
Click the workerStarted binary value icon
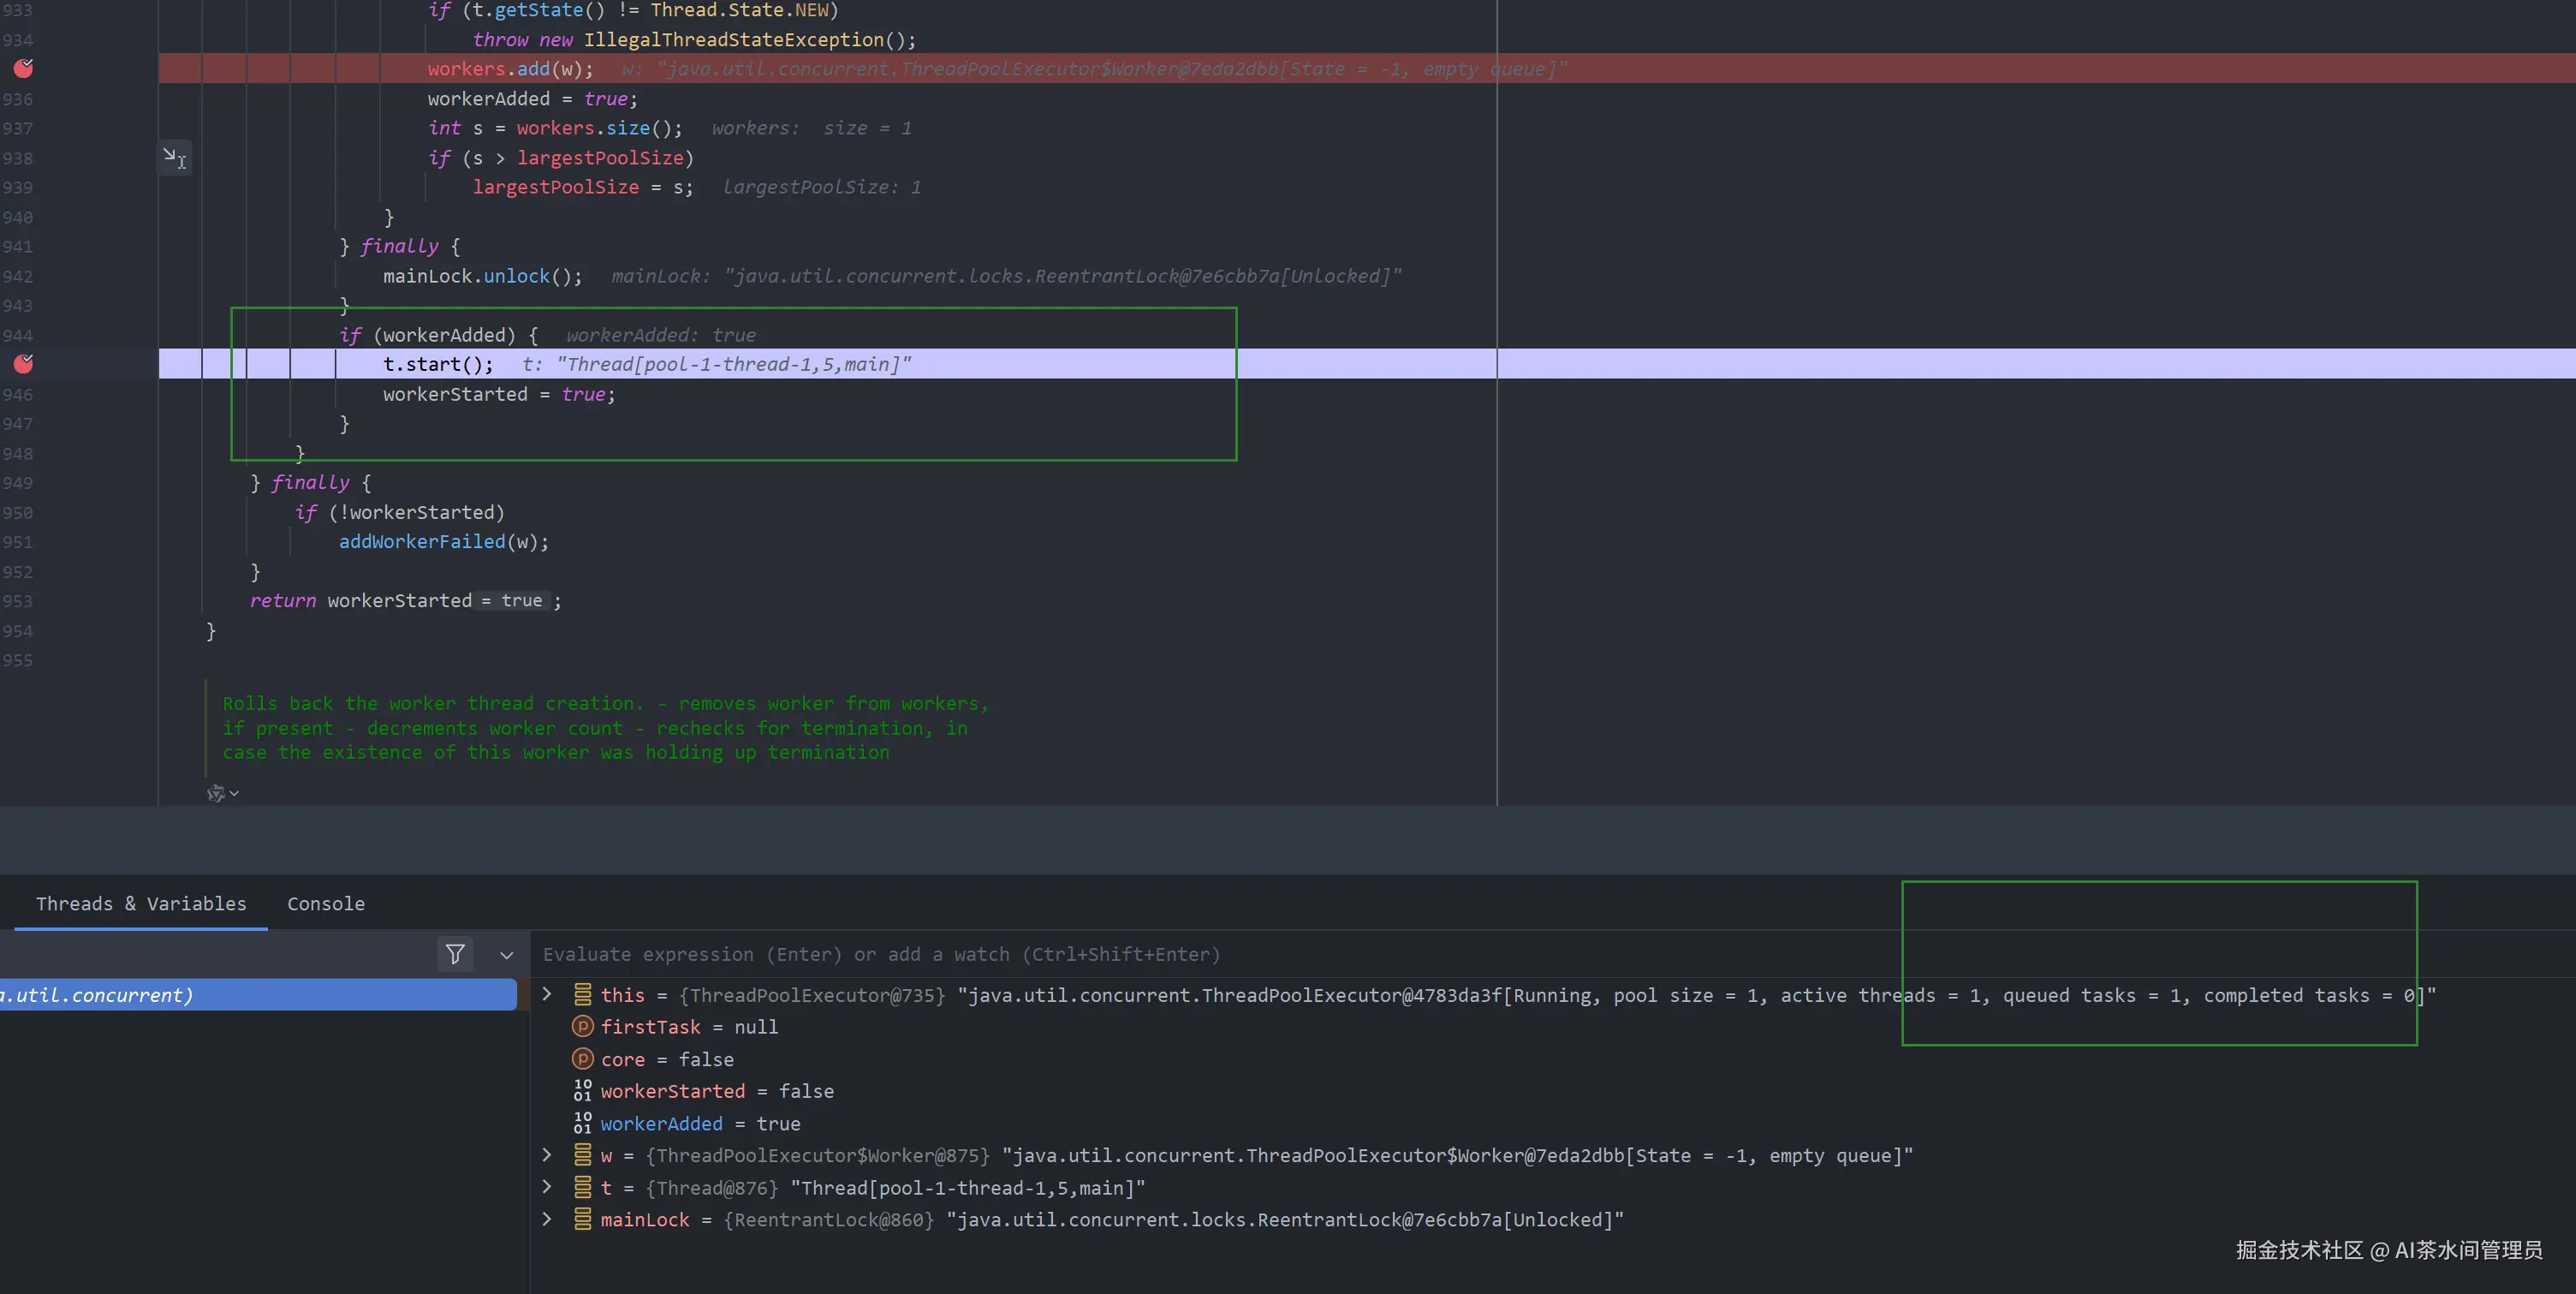582,1090
